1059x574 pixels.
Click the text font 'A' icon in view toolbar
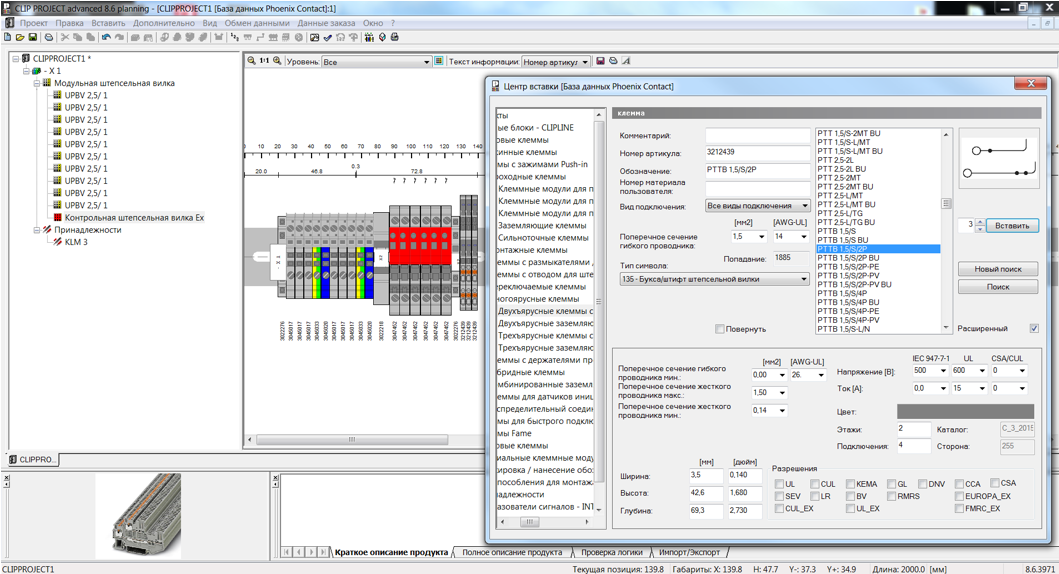tap(626, 61)
